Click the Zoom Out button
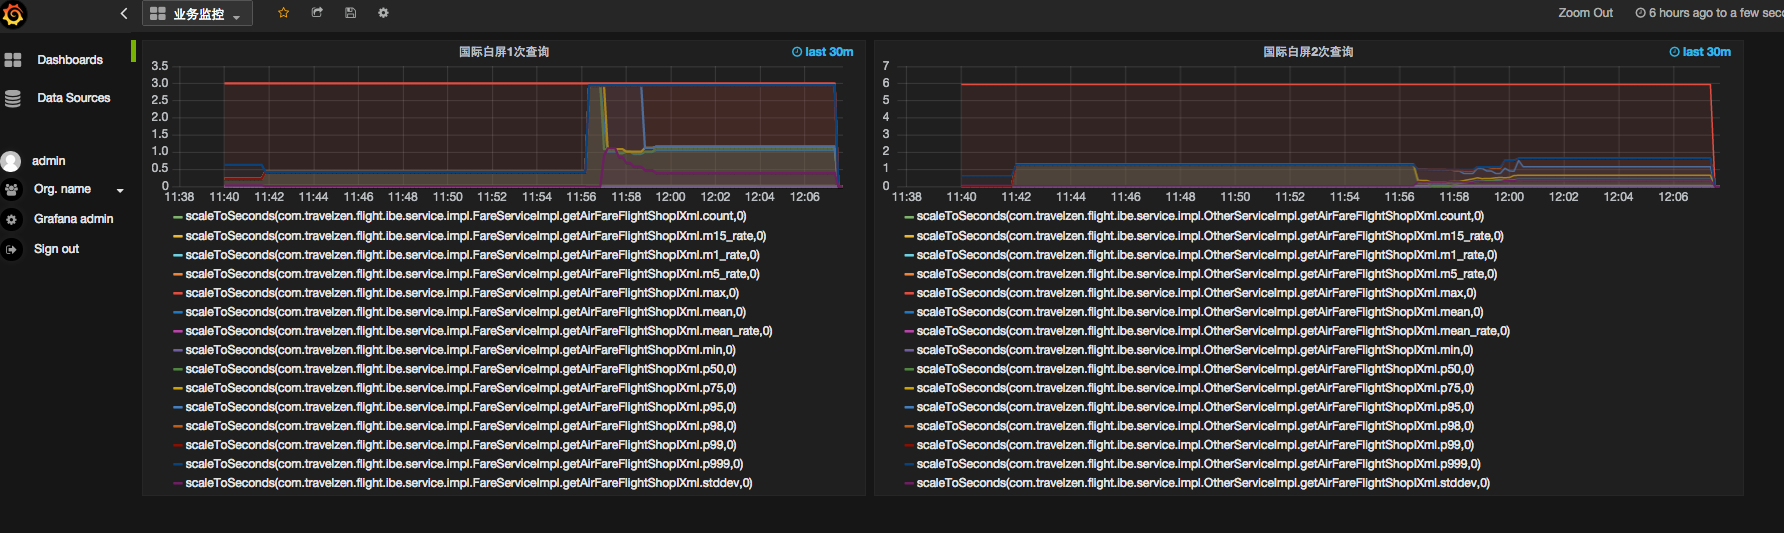This screenshot has height=533, width=1784. pyautogui.click(x=1585, y=13)
